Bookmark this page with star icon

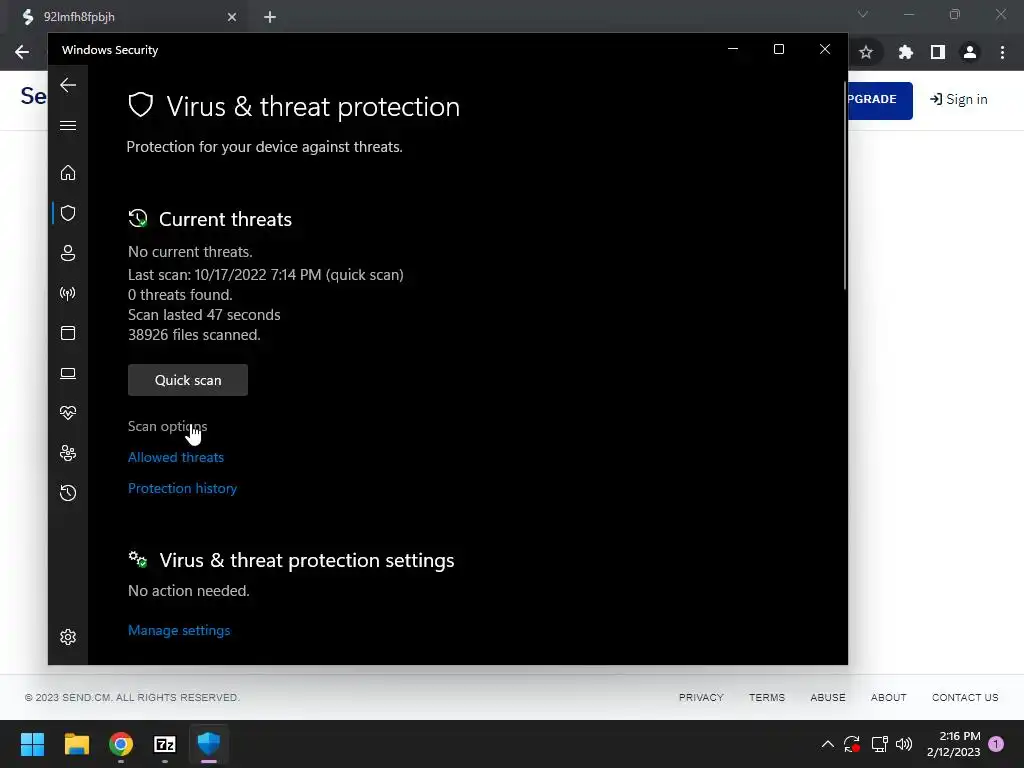click(x=866, y=52)
